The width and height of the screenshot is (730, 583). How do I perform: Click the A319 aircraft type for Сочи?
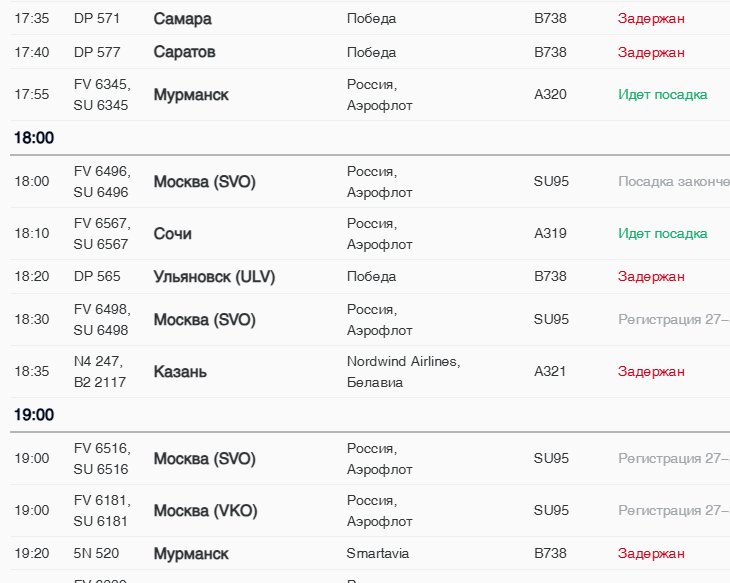pos(550,234)
